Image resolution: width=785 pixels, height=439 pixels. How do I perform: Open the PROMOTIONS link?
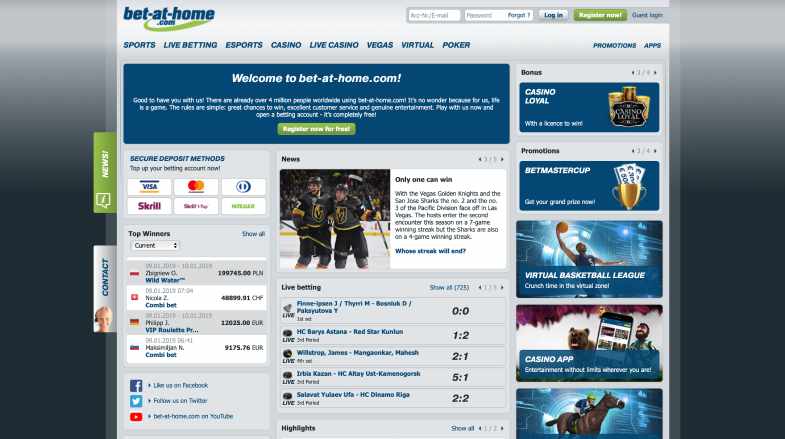614,46
